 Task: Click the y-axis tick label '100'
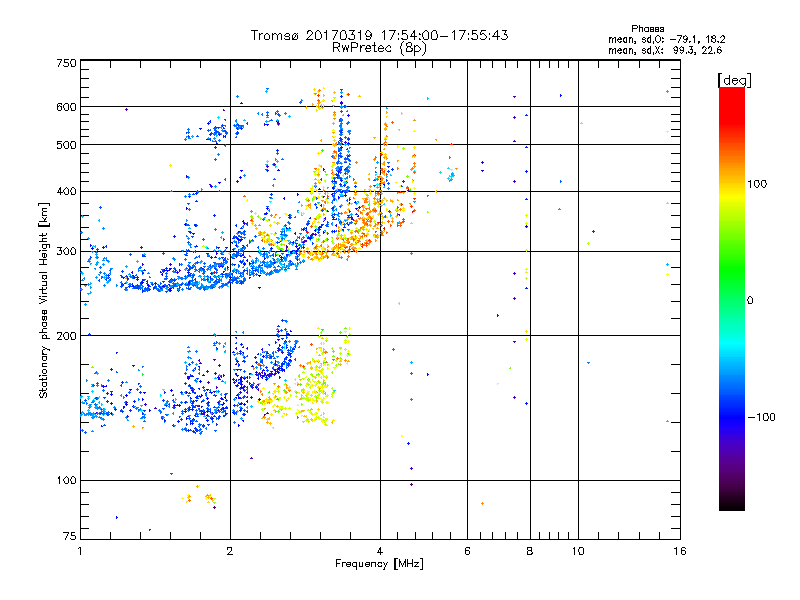pyautogui.click(x=67, y=481)
